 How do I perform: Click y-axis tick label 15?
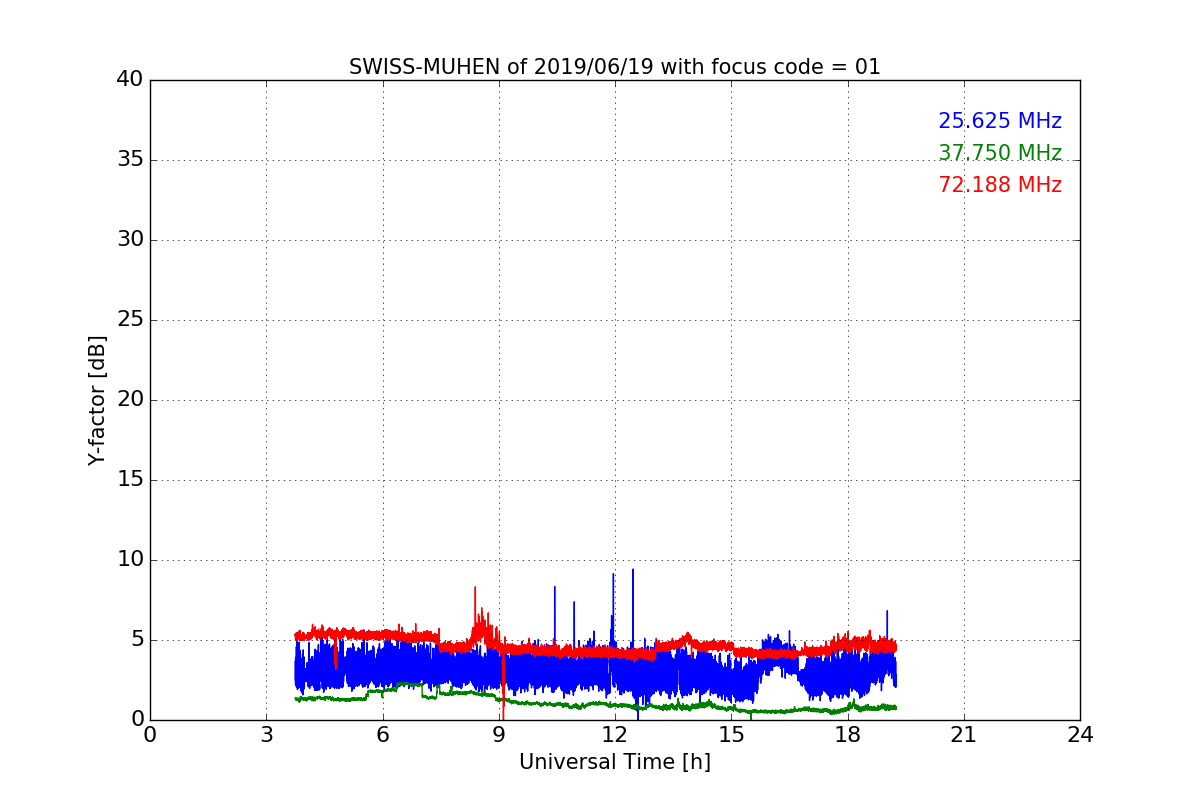[130, 480]
